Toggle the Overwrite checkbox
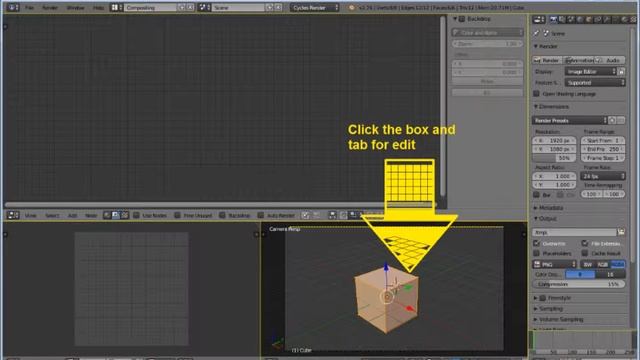Screen dimensions: 640x360 pyautogui.click(x=537, y=243)
